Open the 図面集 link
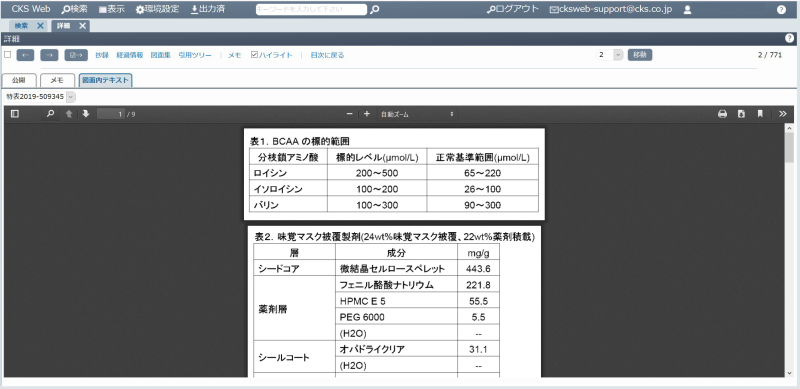This screenshot has height=389, width=800. (161, 55)
